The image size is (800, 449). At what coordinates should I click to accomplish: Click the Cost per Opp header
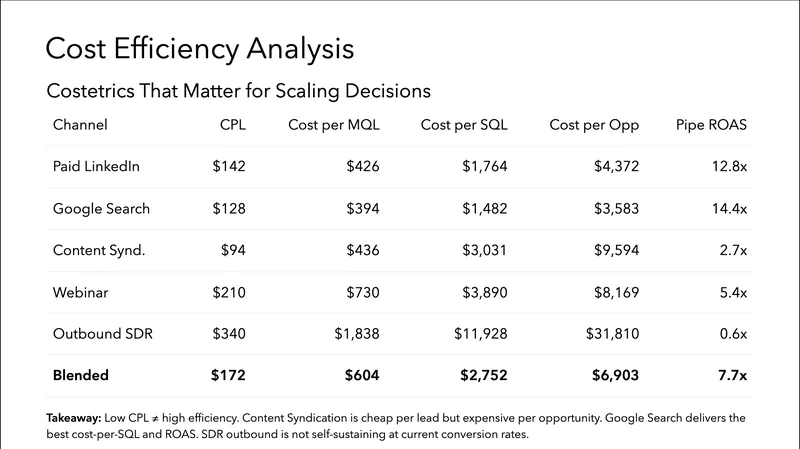[x=594, y=126]
